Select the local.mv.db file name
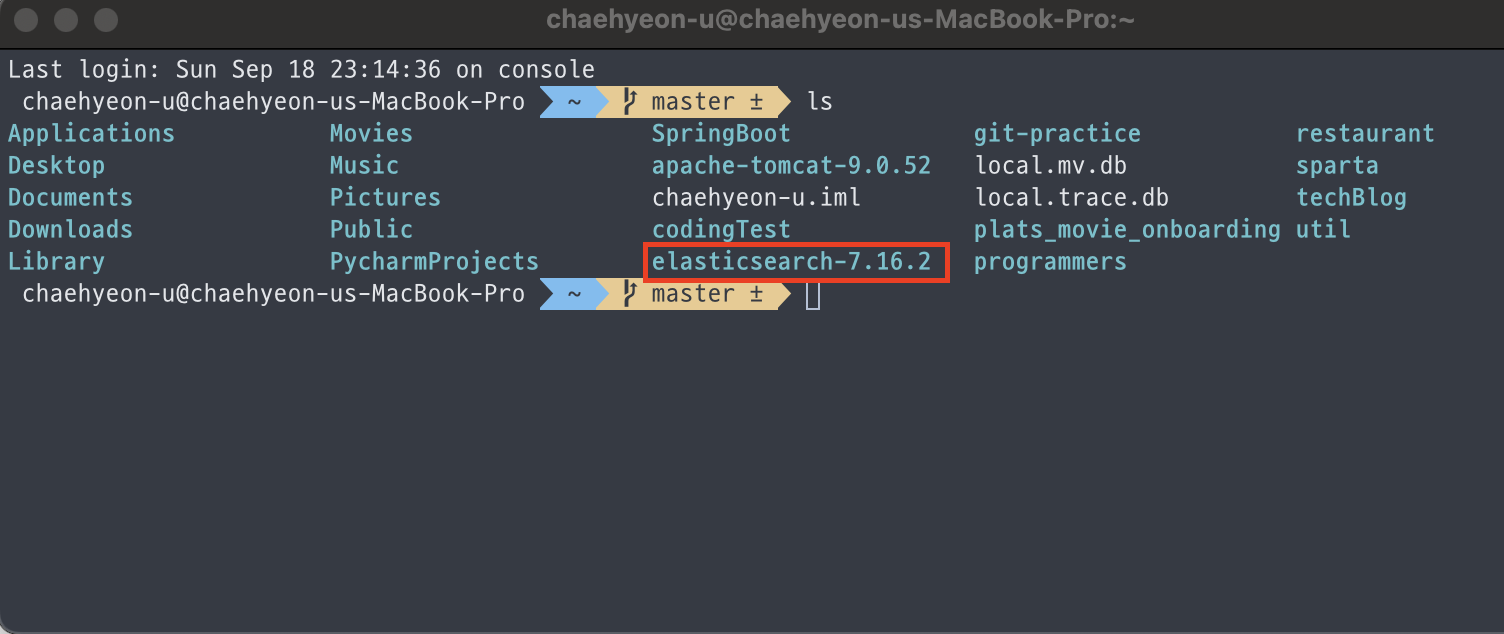The image size is (1504, 634). [x=1050, y=166]
